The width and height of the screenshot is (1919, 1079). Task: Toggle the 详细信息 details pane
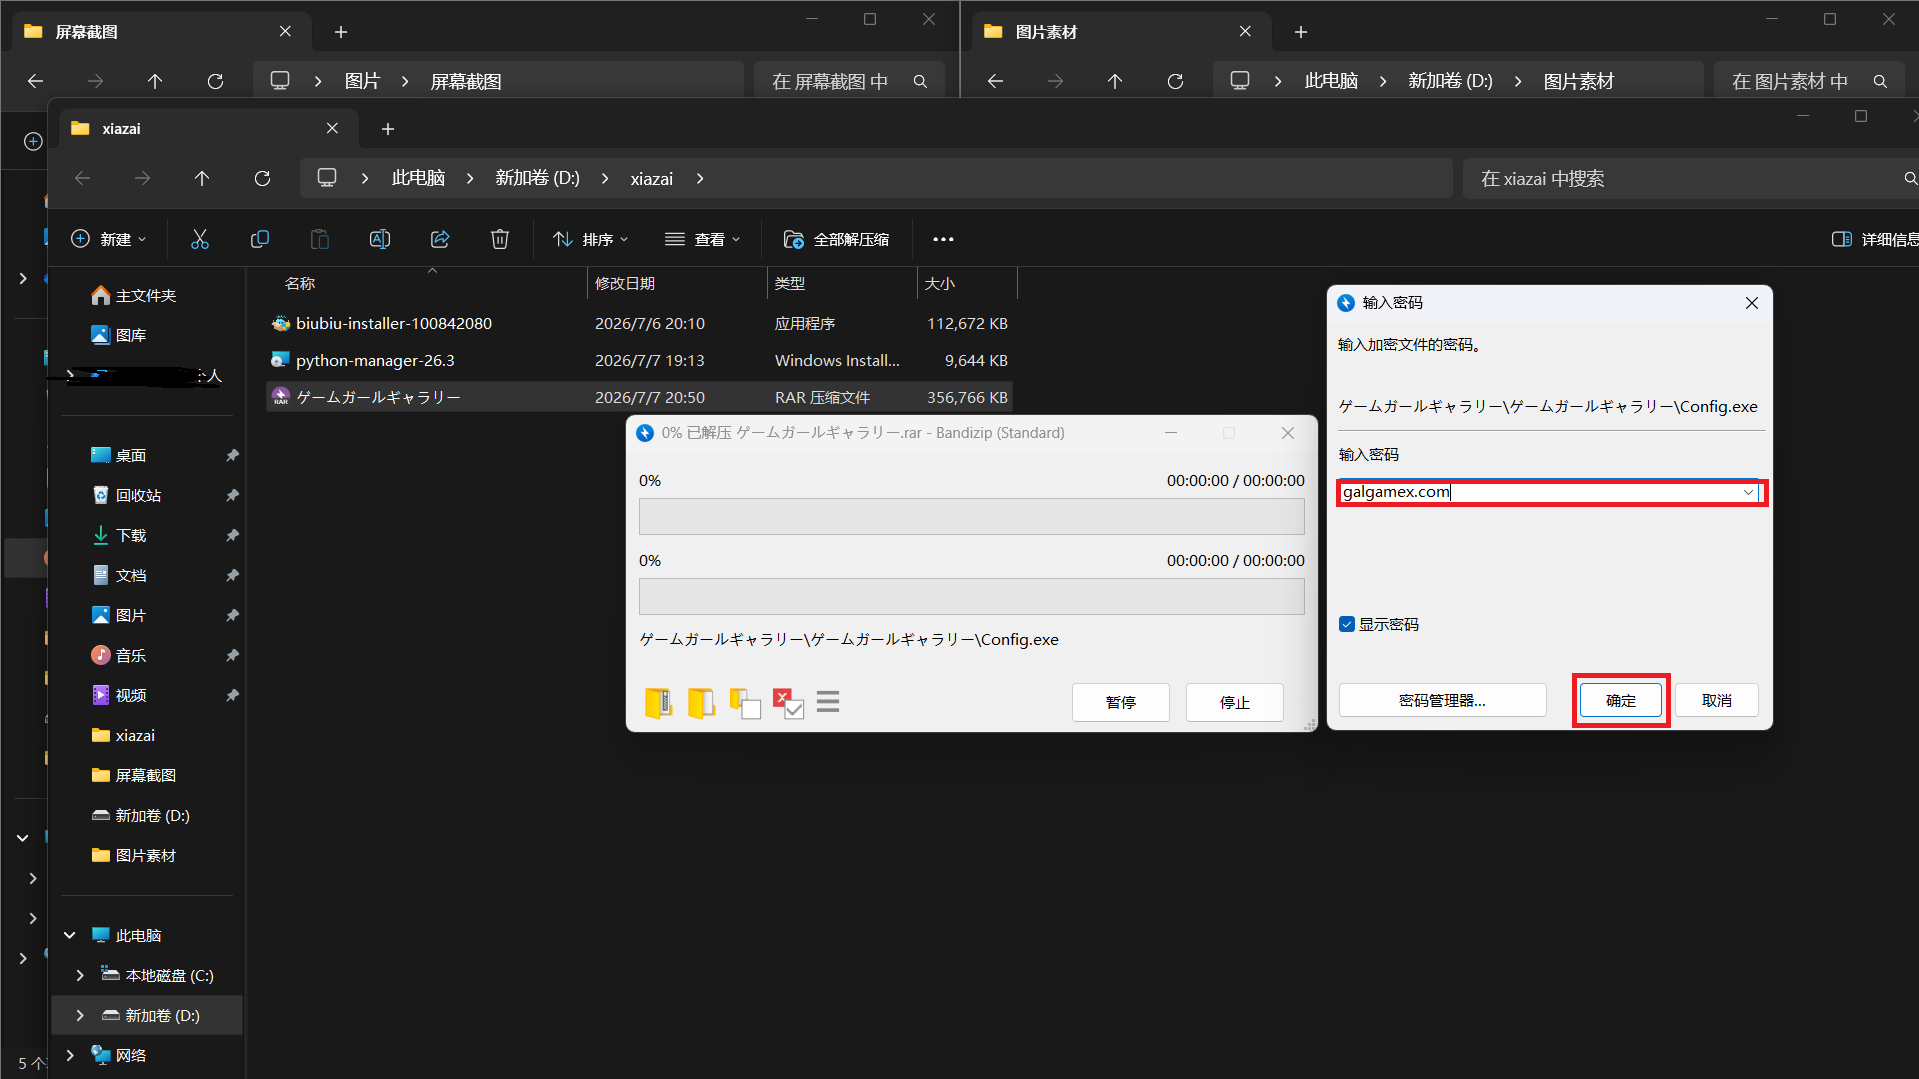click(x=1874, y=239)
